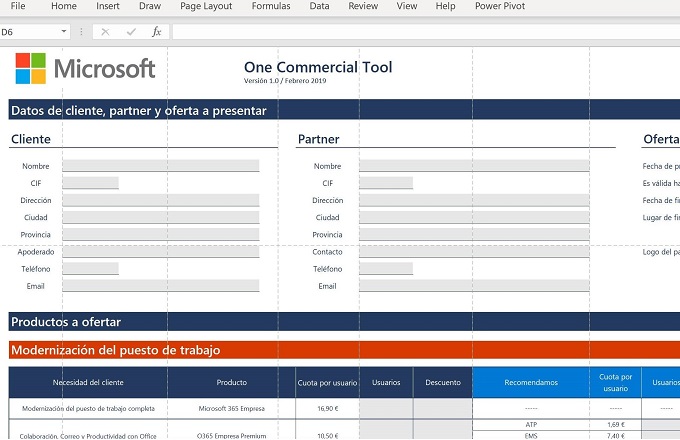Select the Cliente Email input field
680x440 pixels.
pyautogui.click(x=161, y=286)
